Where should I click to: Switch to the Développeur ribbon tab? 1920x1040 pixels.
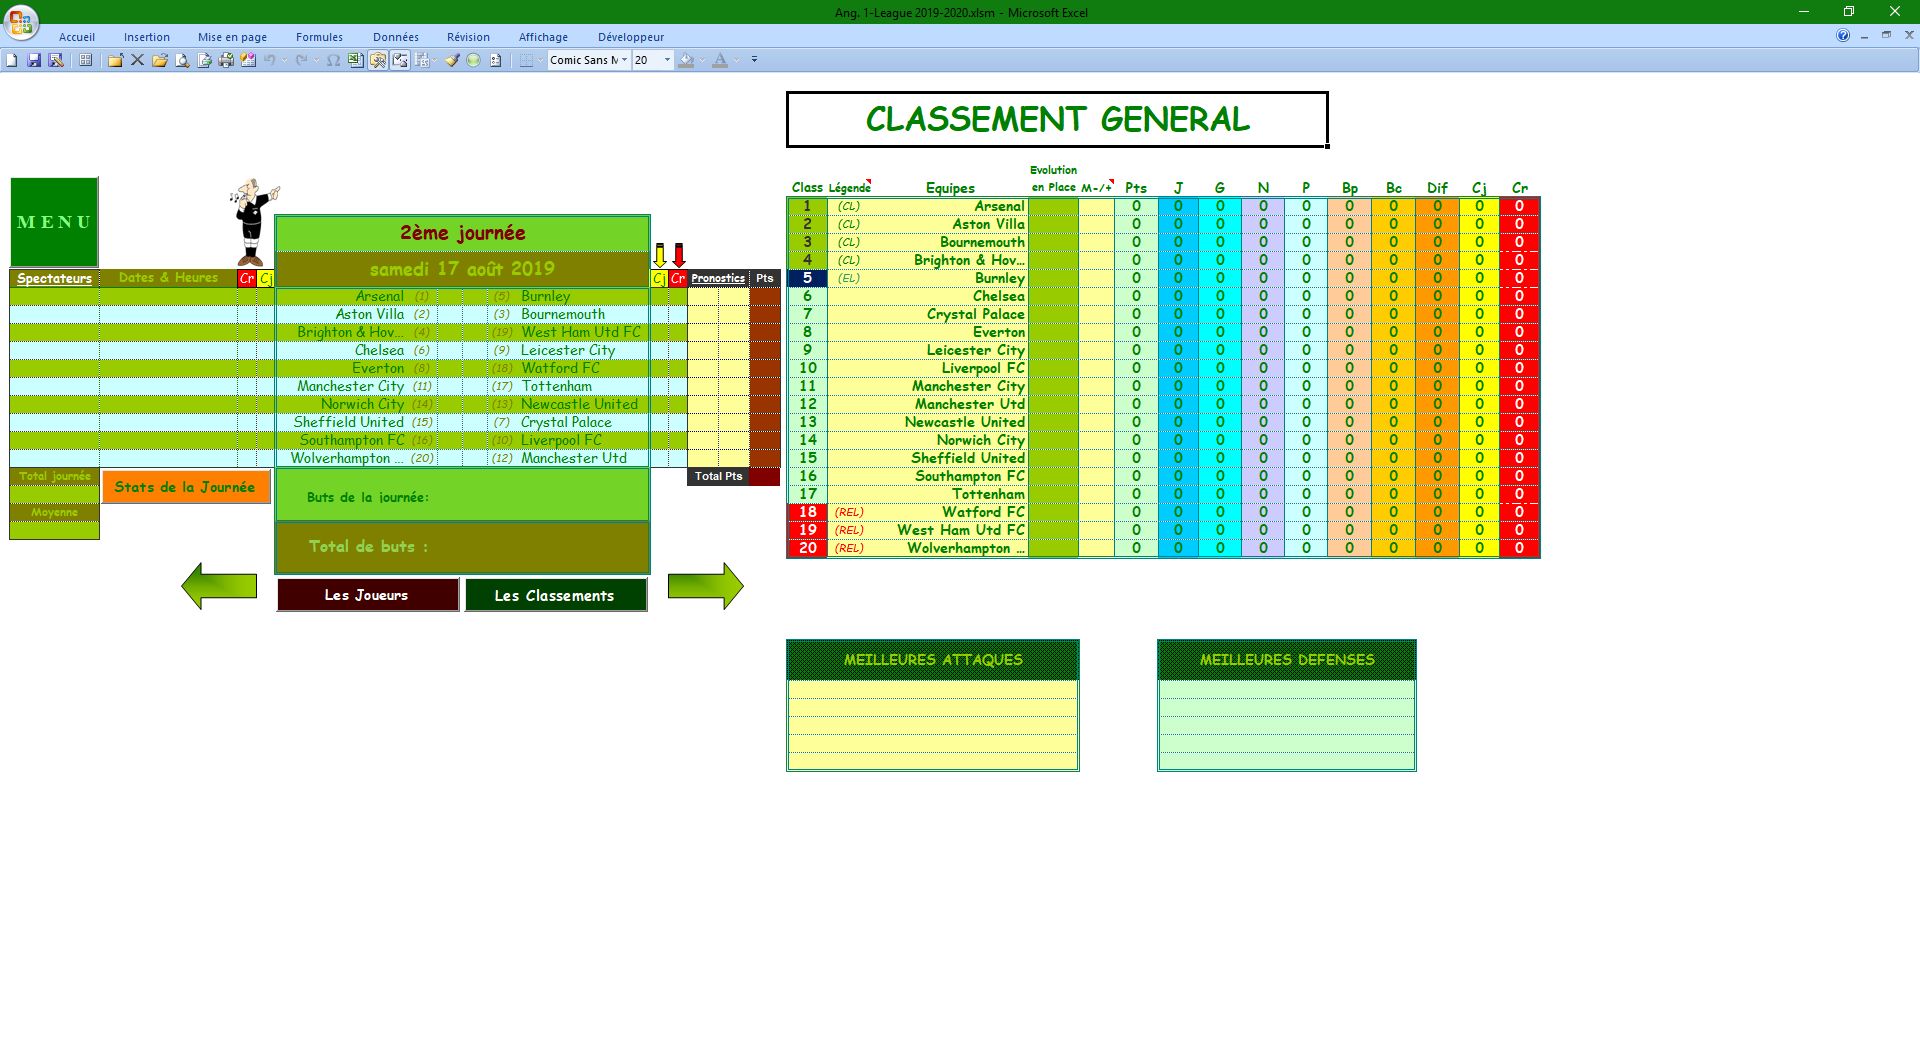[630, 37]
